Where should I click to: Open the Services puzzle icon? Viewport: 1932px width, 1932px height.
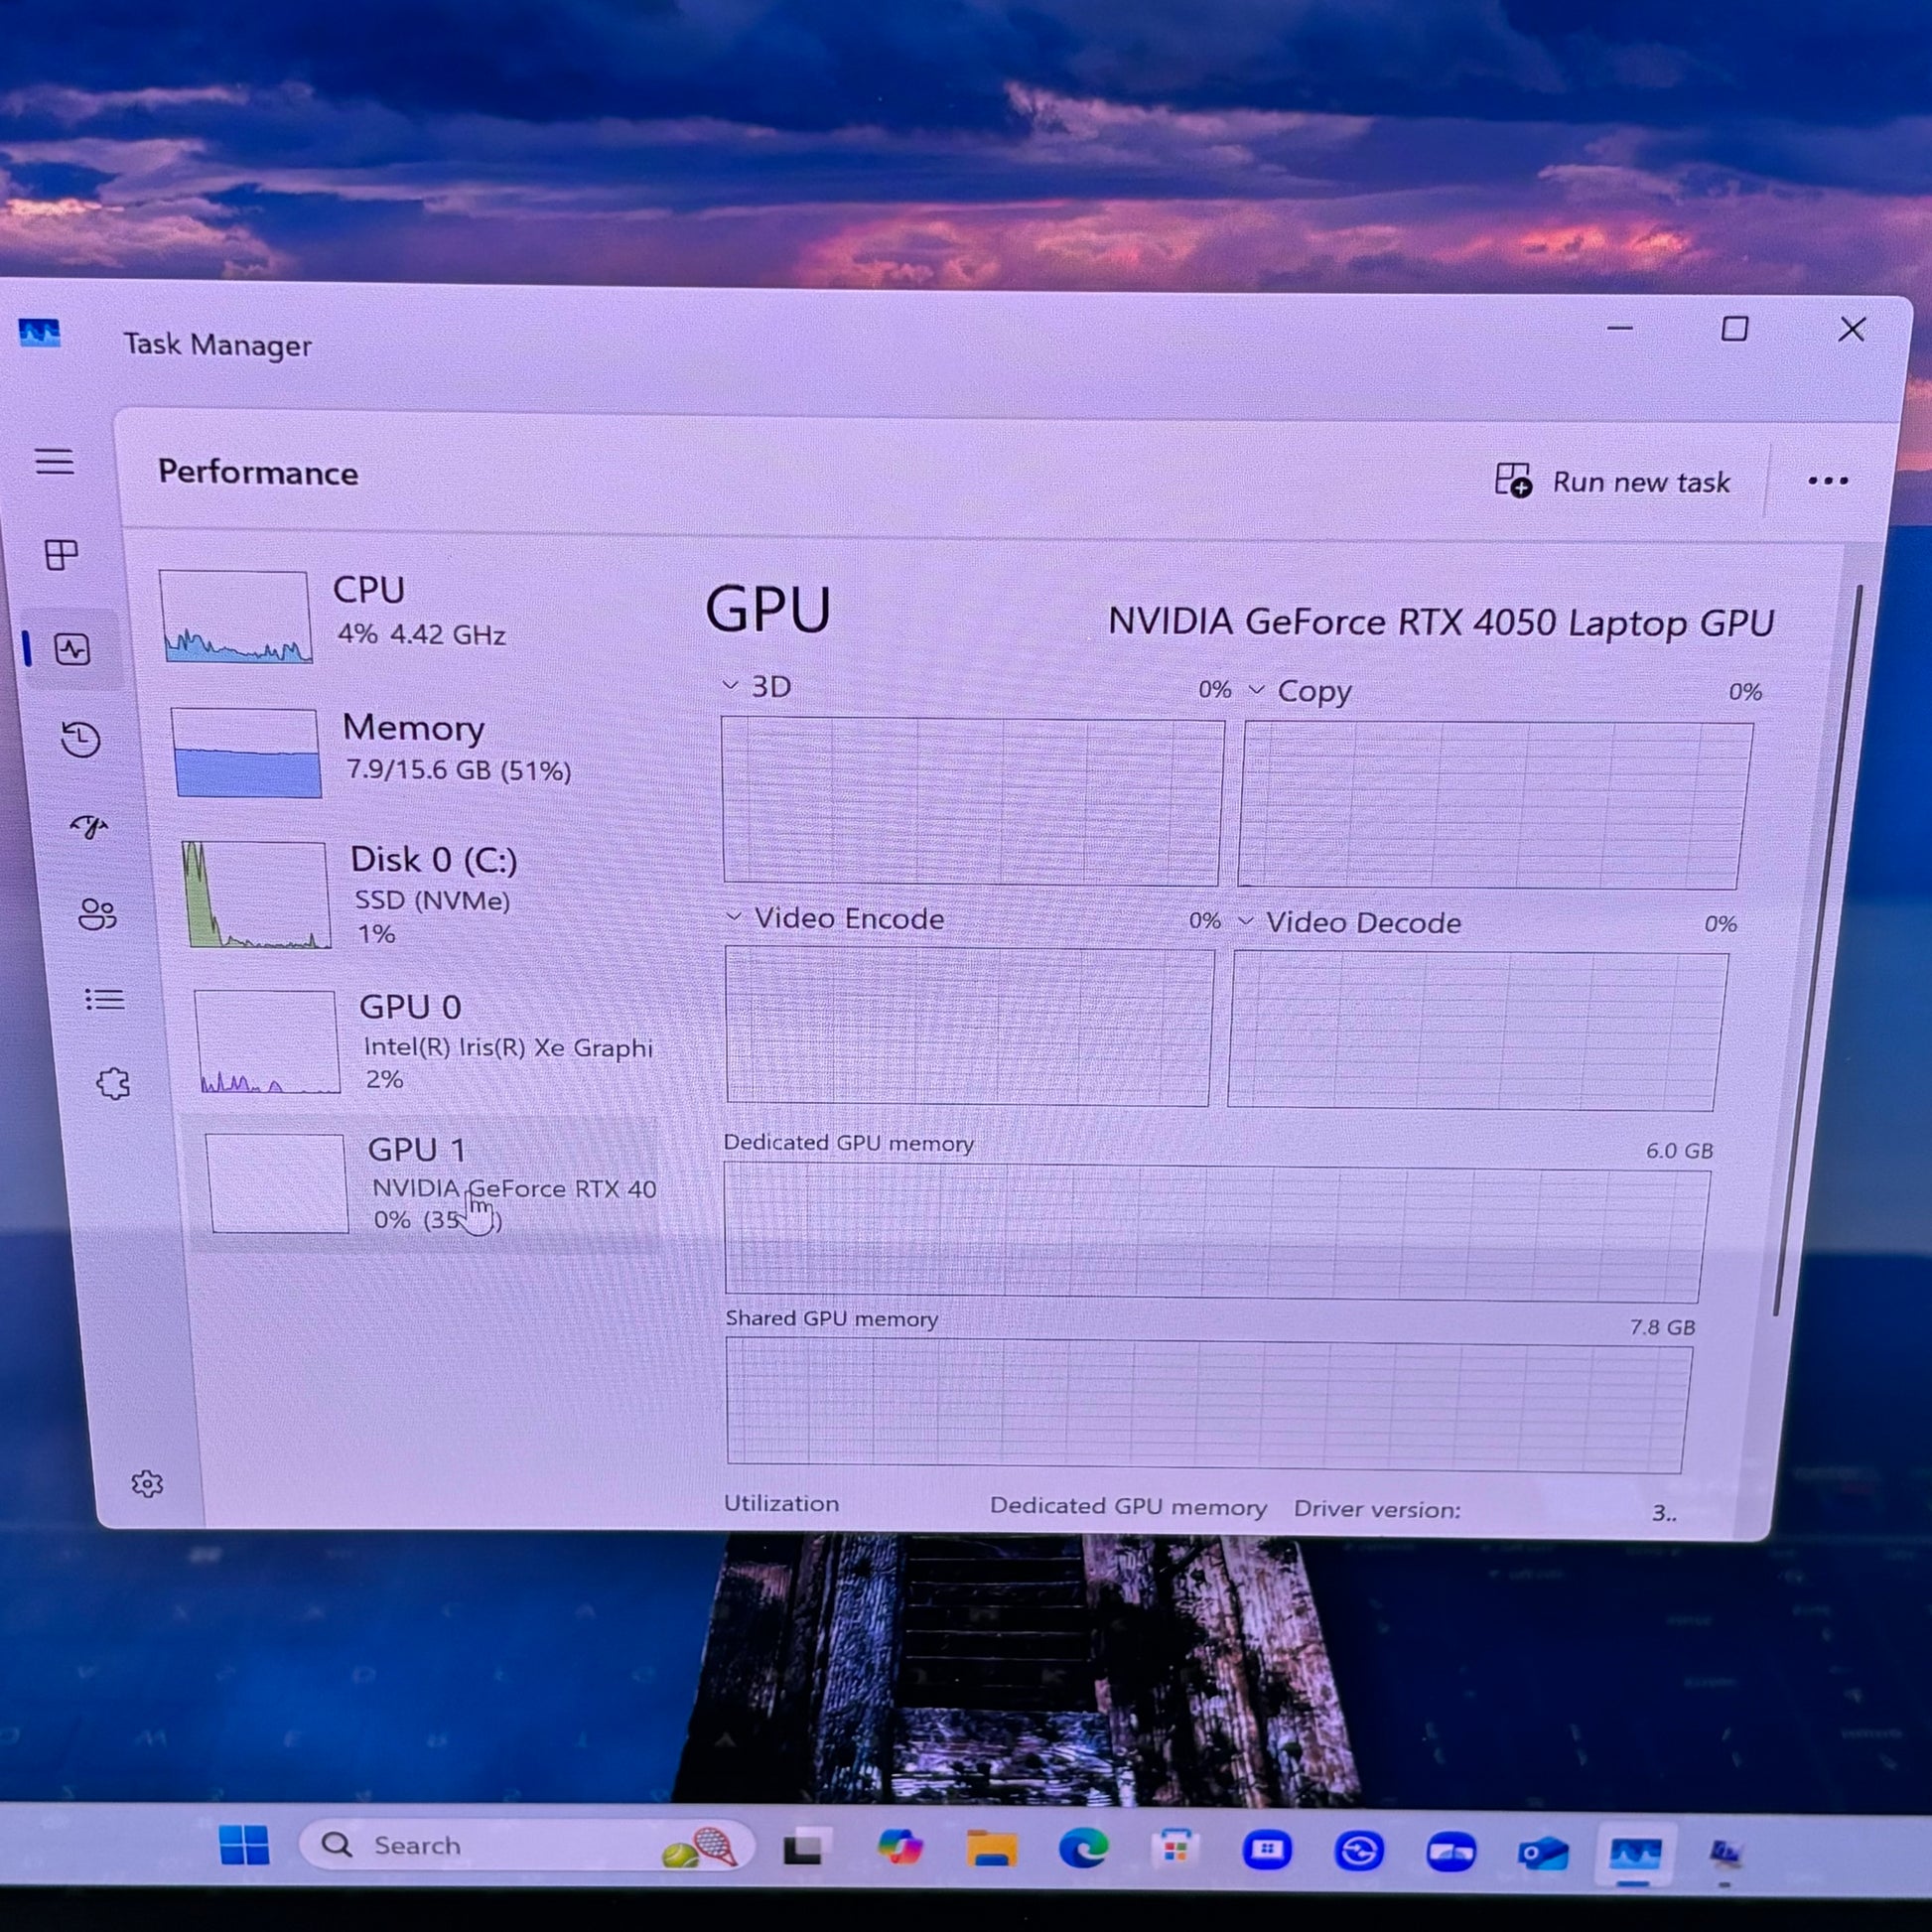(x=113, y=1084)
